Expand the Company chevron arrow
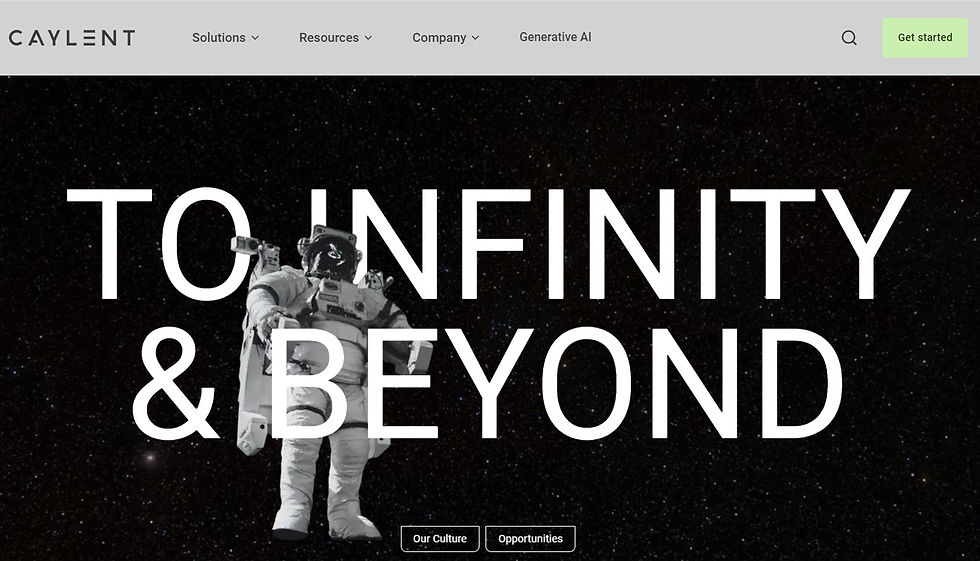The image size is (980, 561). [475, 38]
